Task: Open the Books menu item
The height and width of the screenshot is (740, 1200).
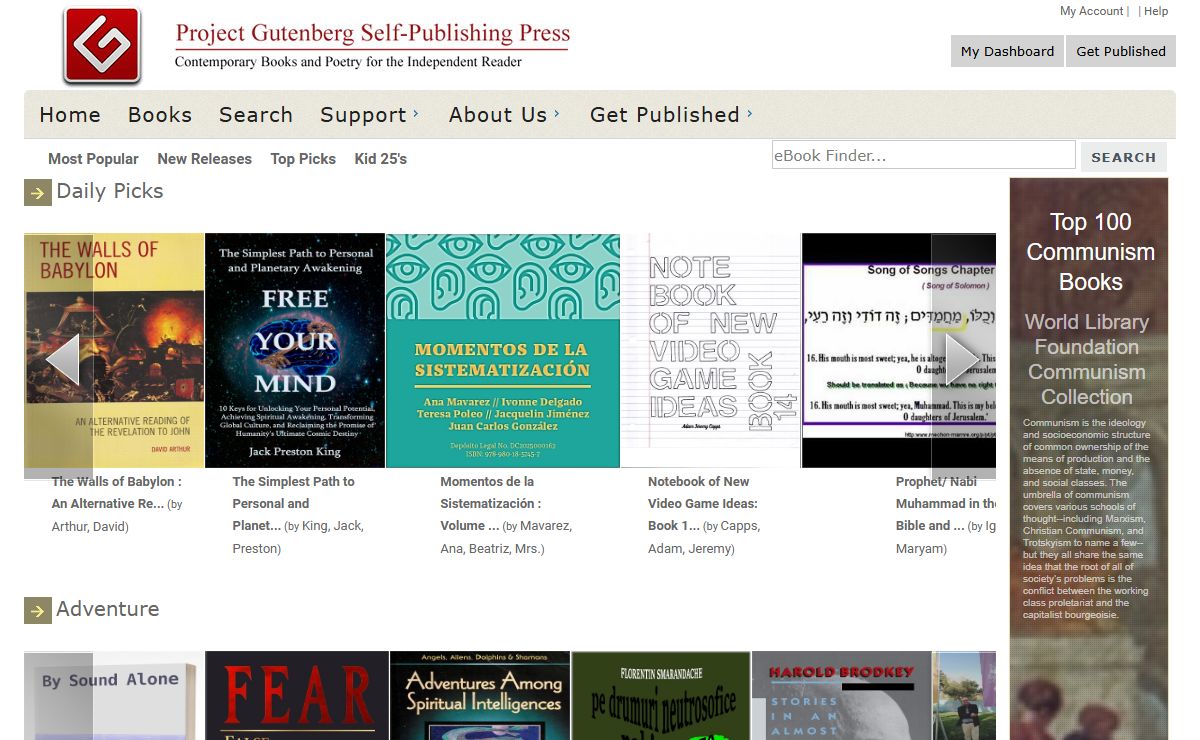Action: point(160,115)
